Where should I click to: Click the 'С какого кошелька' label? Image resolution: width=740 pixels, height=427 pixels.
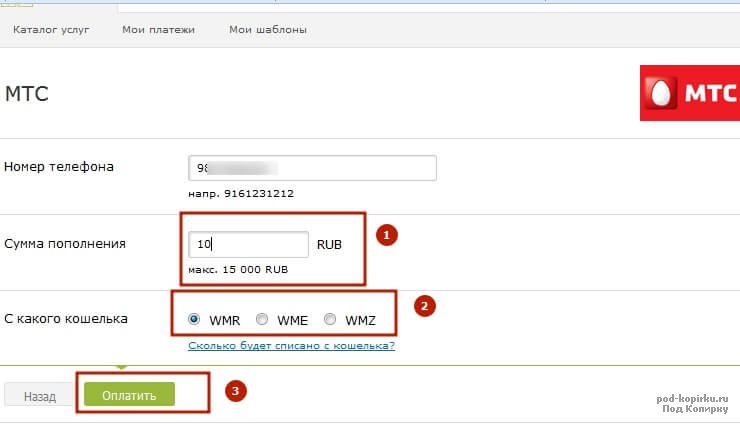click(x=66, y=319)
